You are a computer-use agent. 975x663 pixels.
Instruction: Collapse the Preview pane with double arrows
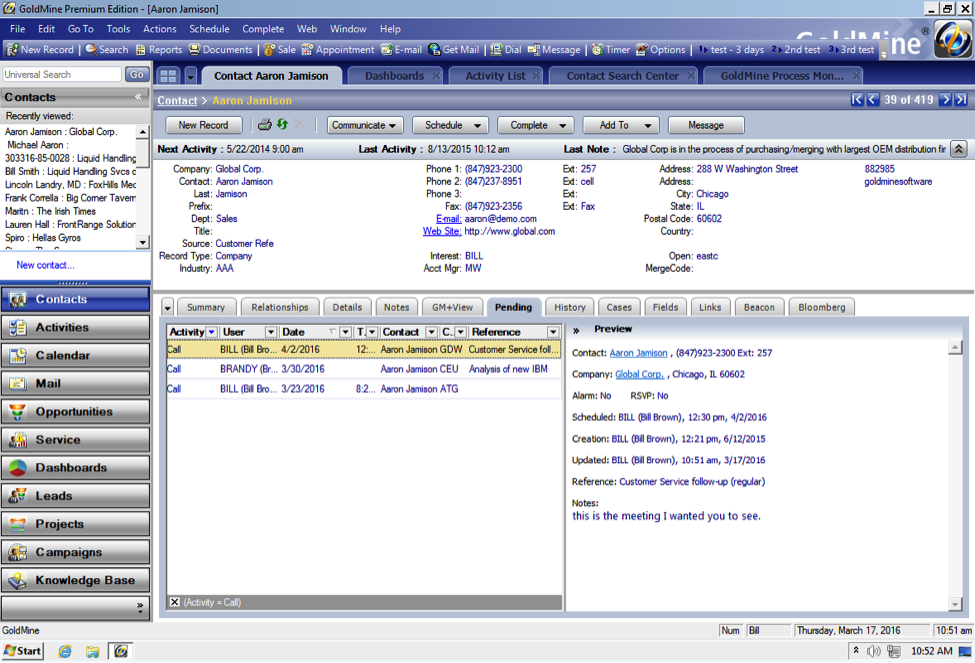[576, 329]
